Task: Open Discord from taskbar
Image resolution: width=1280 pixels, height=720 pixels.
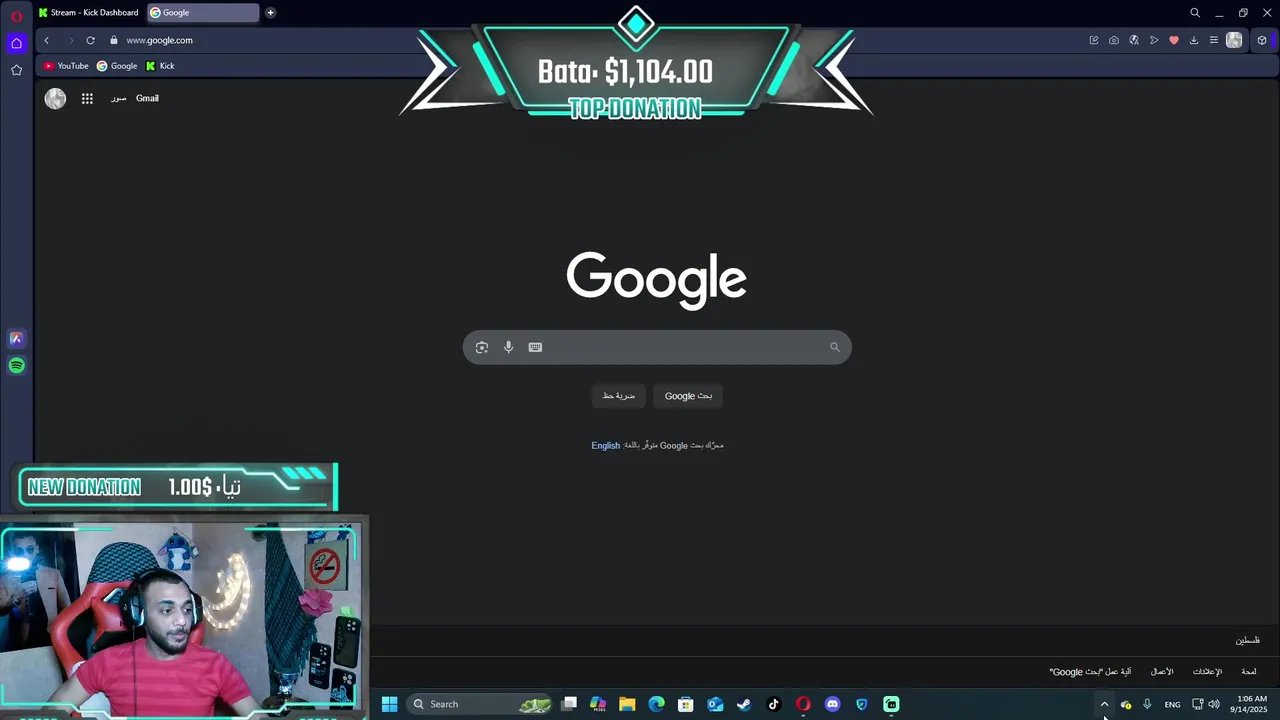Action: point(832,704)
